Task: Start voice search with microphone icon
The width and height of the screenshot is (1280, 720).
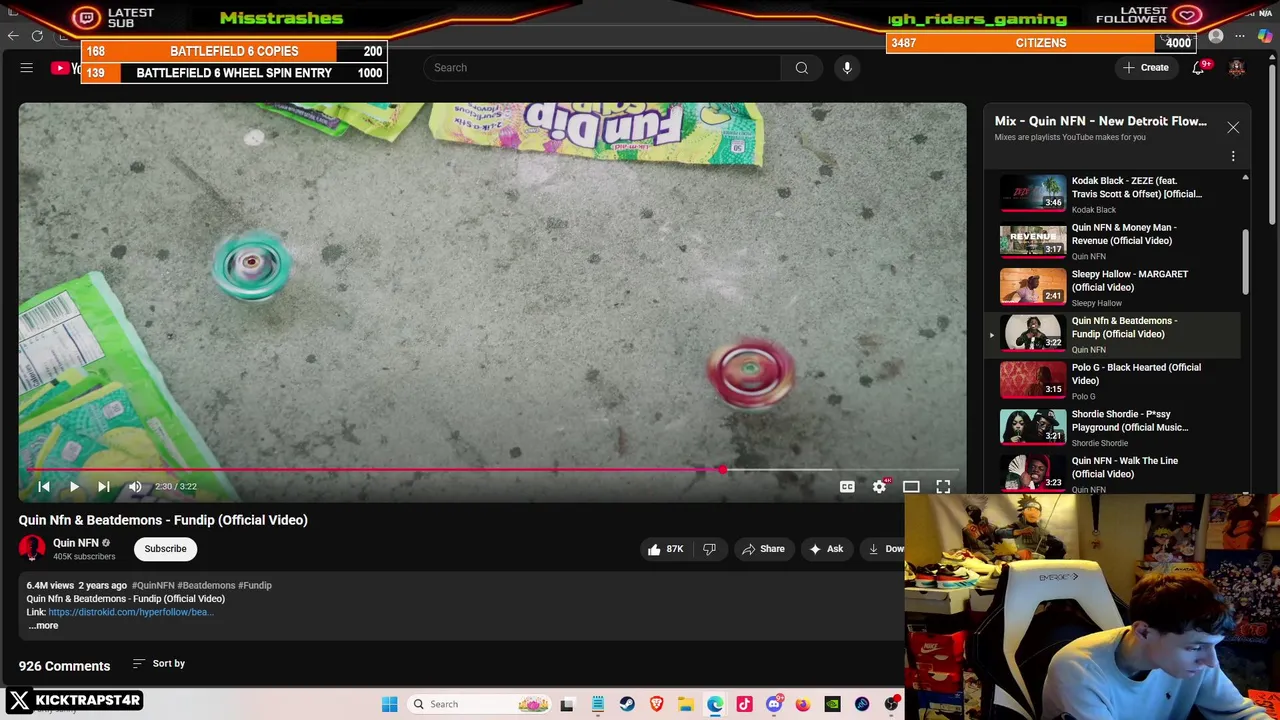Action: click(847, 68)
